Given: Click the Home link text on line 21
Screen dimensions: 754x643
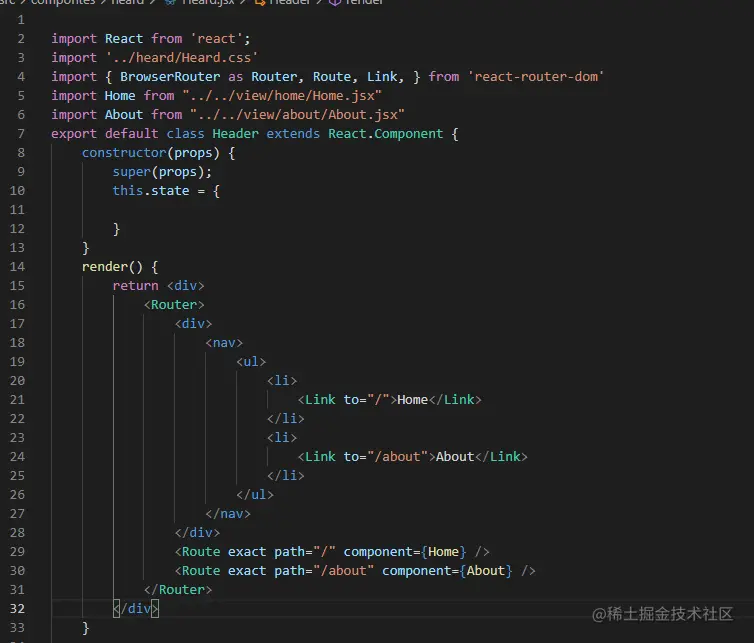Looking at the screenshot, I should point(413,400).
